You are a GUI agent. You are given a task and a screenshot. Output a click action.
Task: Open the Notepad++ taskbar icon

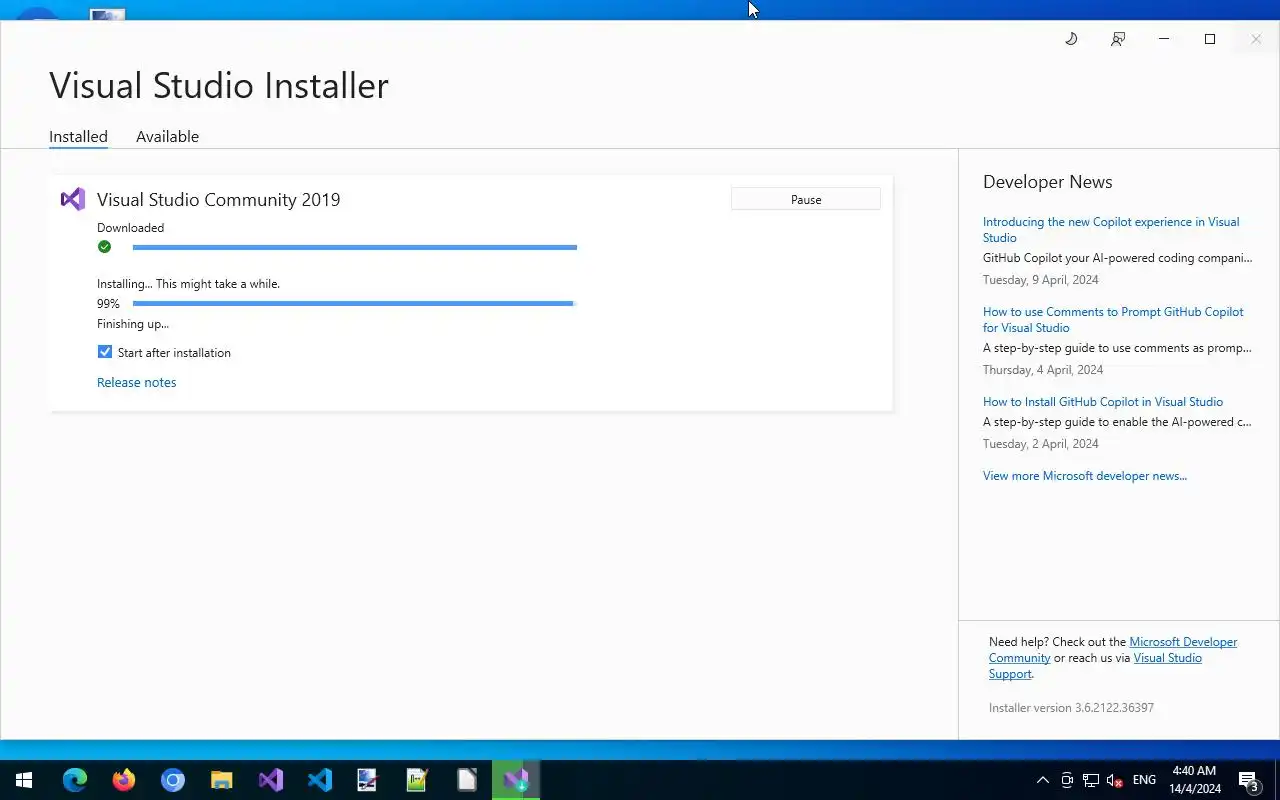(417, 780)
